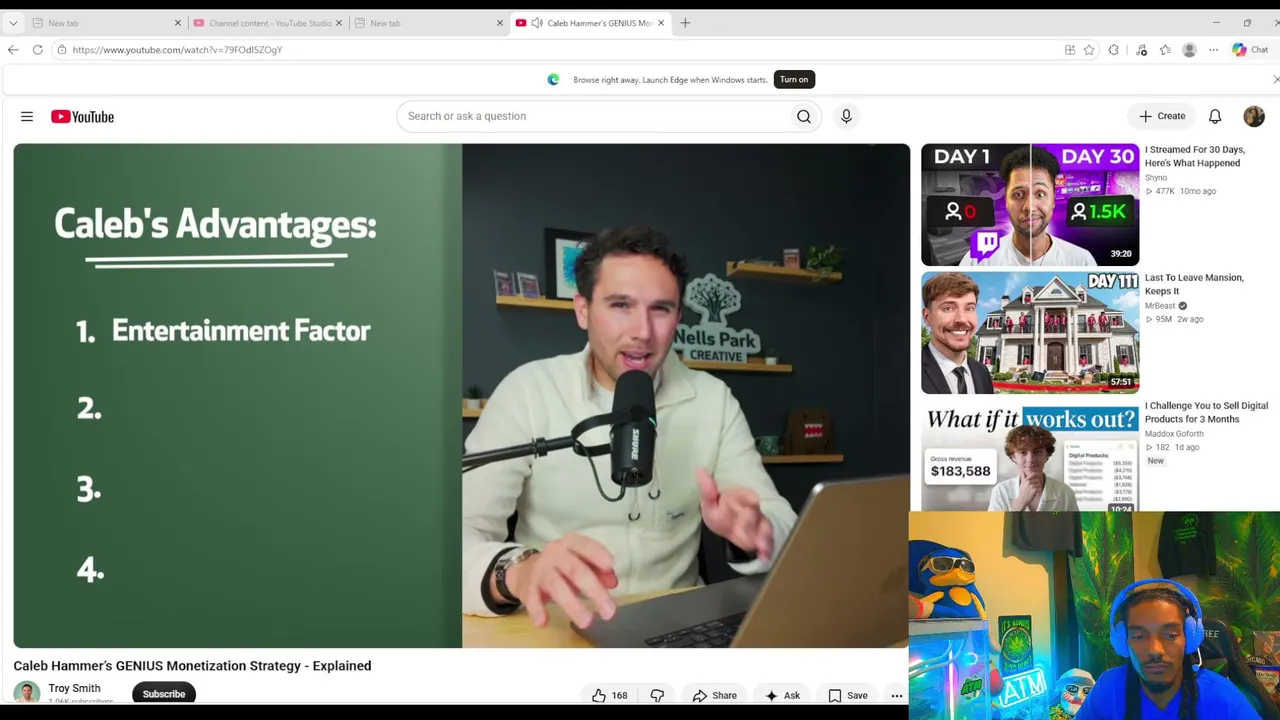Save the video to a playlist
Viewport: 1280px width, 720px height.
point(848,695)
